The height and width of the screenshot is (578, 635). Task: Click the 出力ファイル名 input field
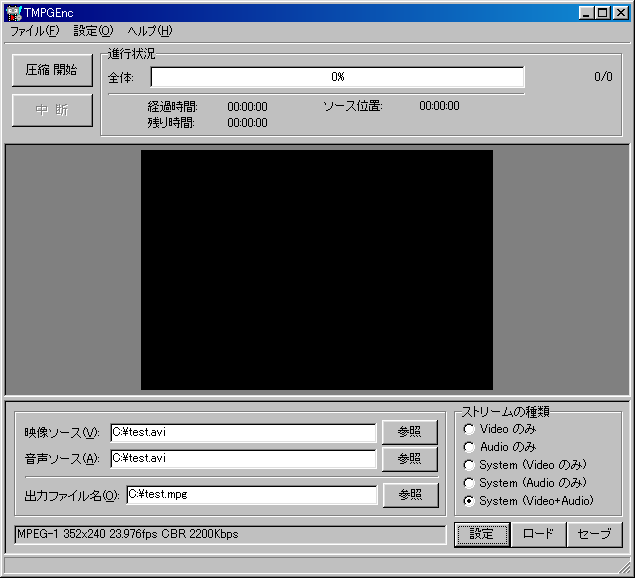[x=251, y=495]
